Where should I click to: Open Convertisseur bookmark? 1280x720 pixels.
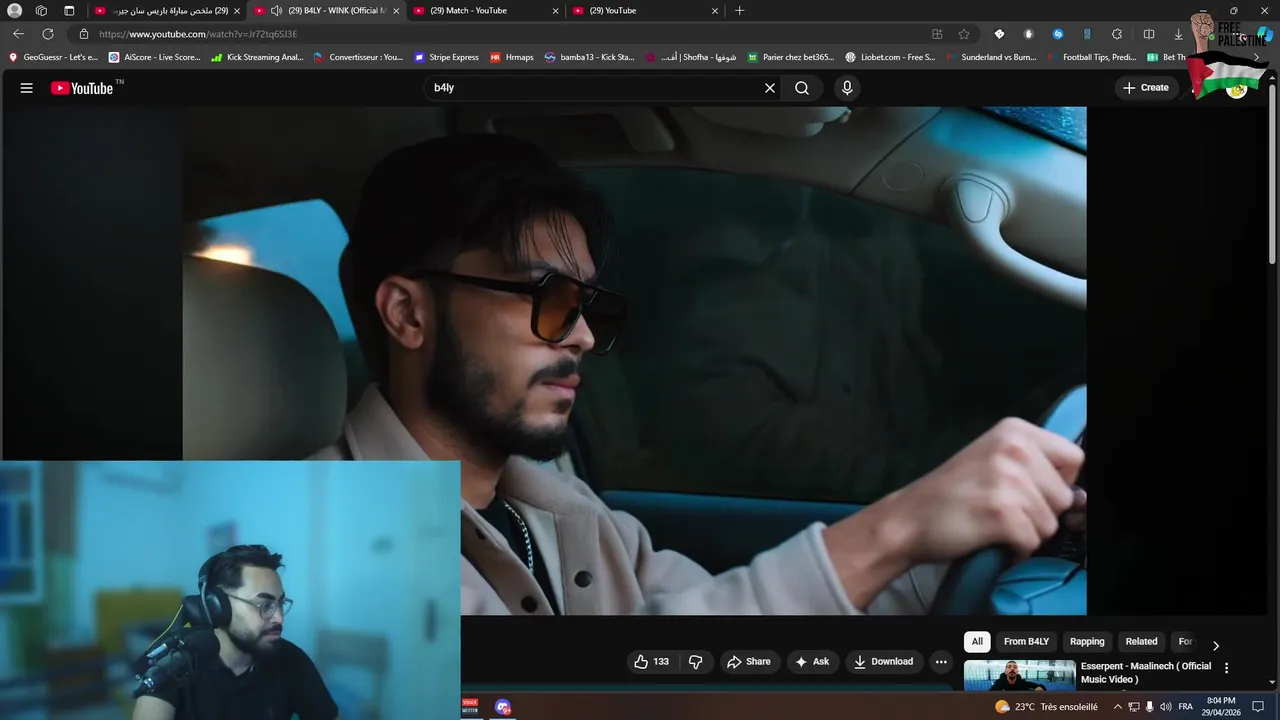coord(359,58)
